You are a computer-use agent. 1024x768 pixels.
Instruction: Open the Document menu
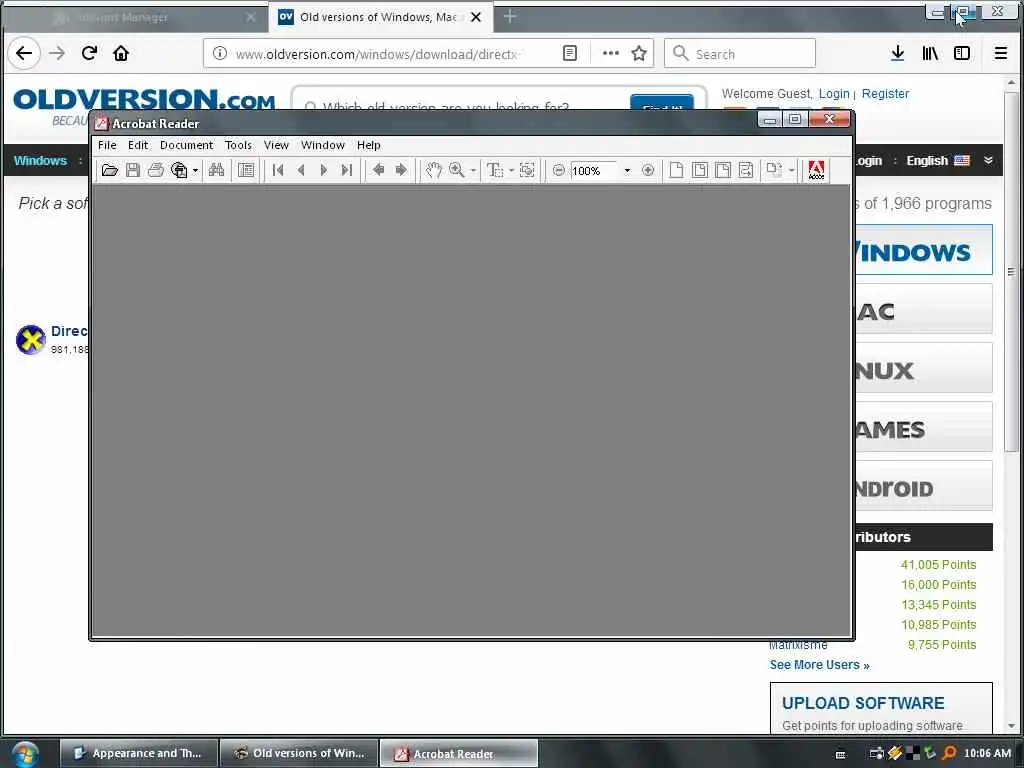click(186, 145)
